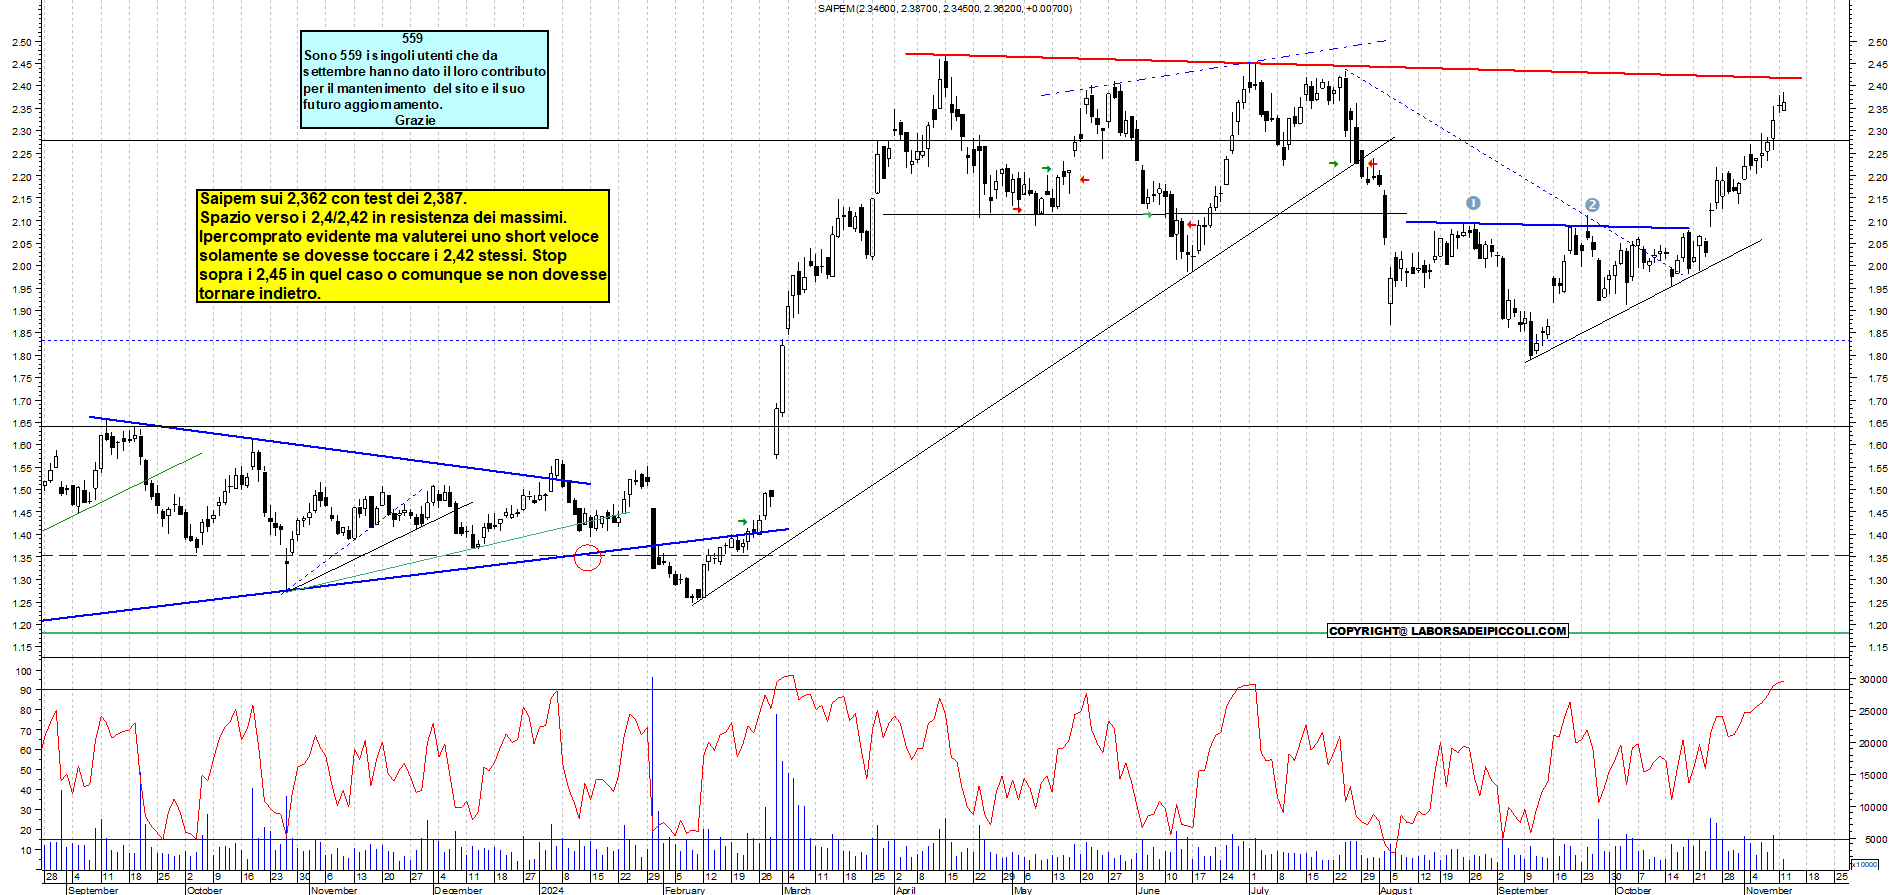The width and height of the screenshot is (1890, 895).
Task: Click the '10' oscillator scale label
Action: click(26, 850)
